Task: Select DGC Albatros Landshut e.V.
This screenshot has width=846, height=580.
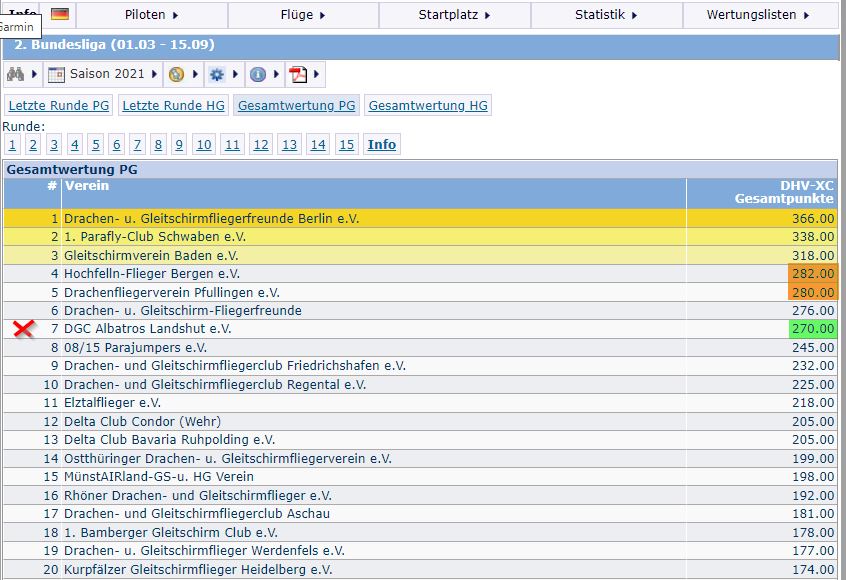Action: point(148,329)
